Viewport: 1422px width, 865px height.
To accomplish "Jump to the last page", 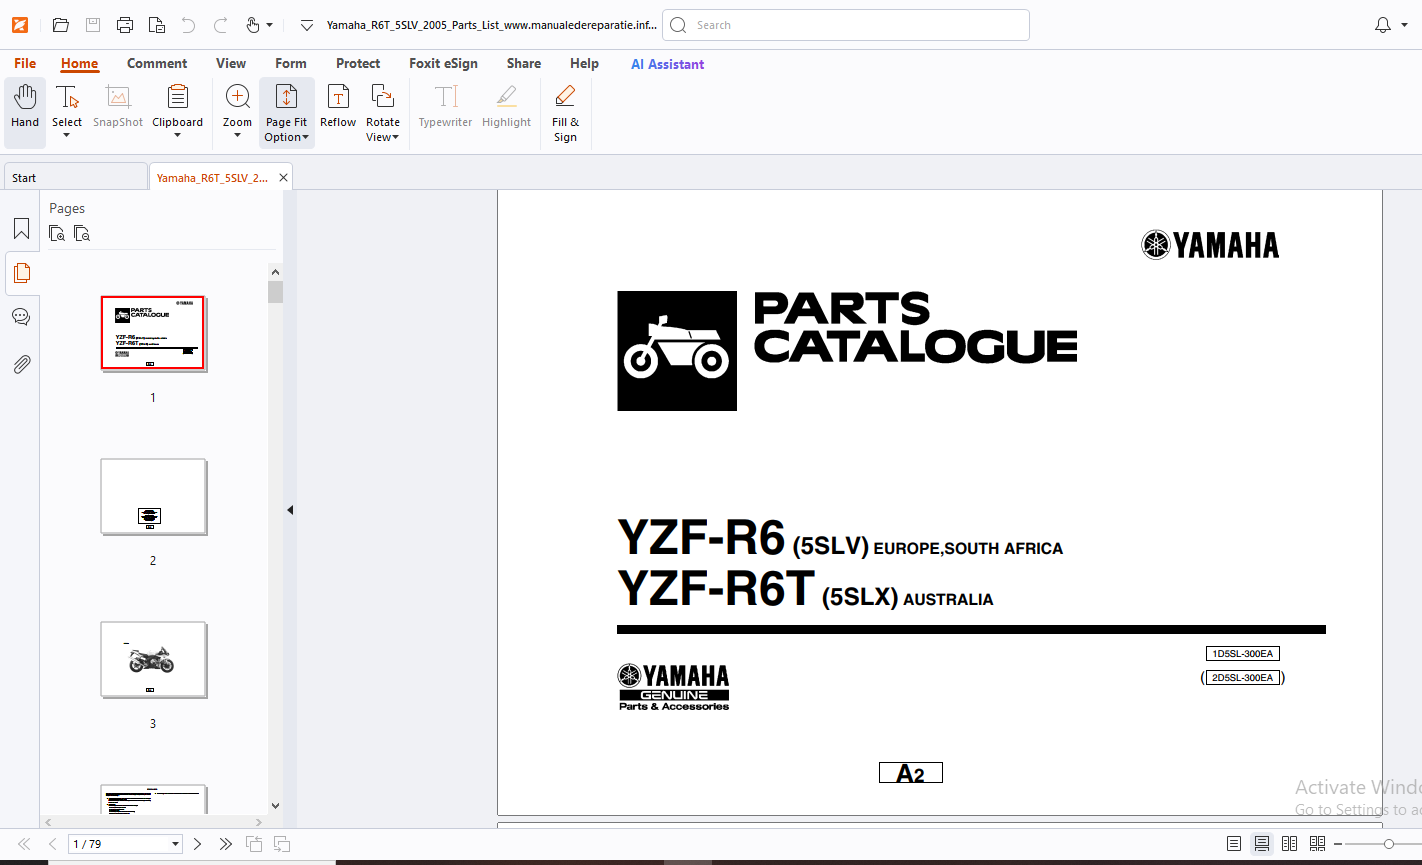I will point(226,844).
